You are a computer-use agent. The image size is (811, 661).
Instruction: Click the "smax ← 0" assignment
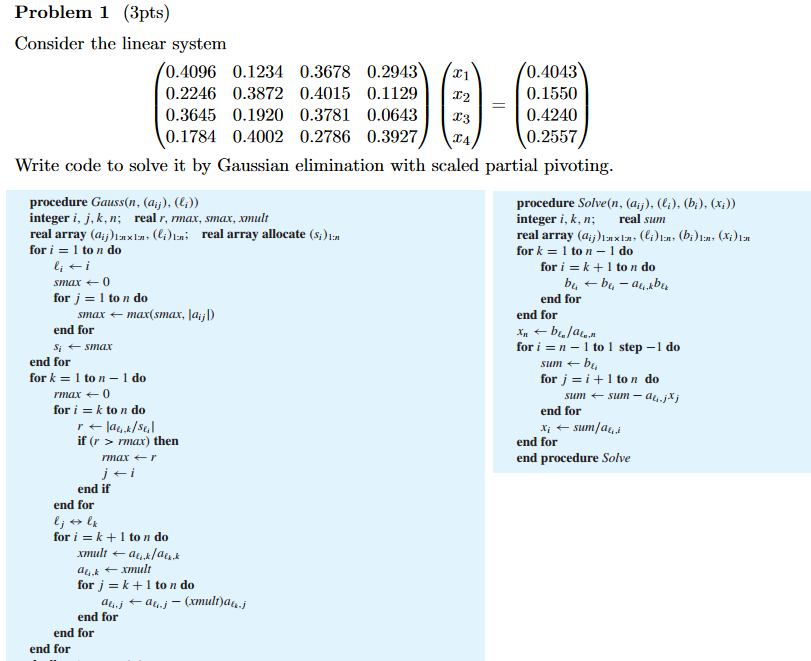pos(82,282)
